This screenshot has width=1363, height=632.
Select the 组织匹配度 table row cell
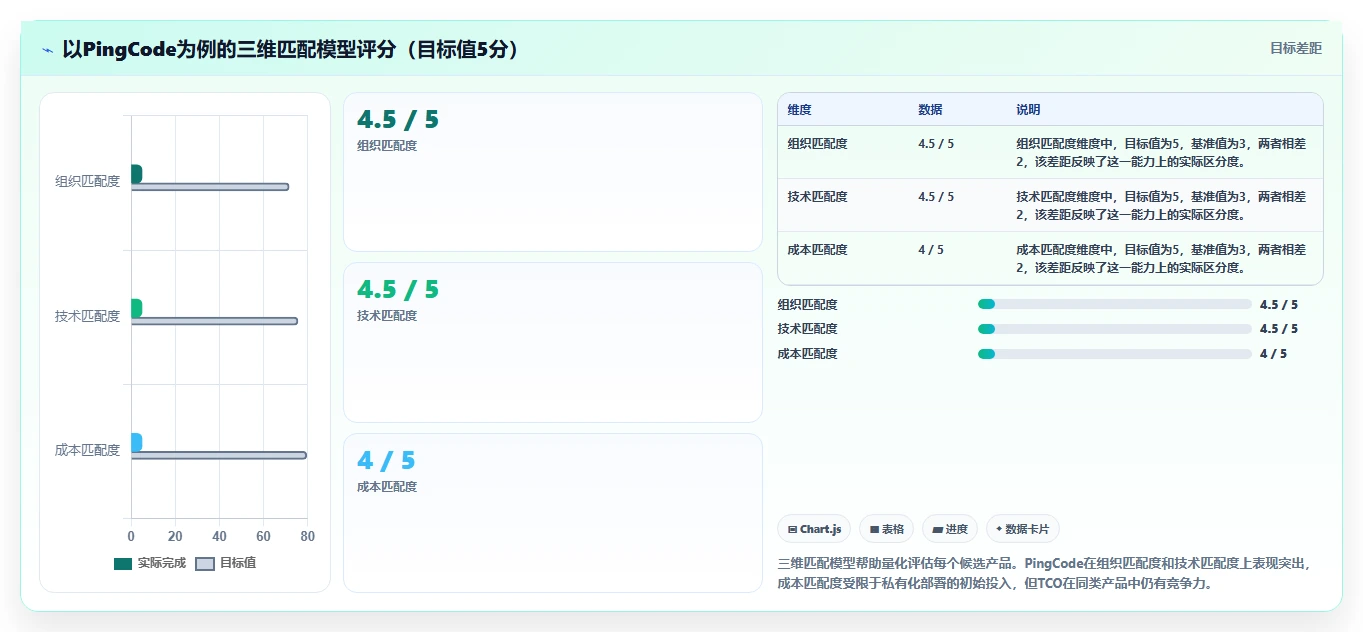[817, 144]
